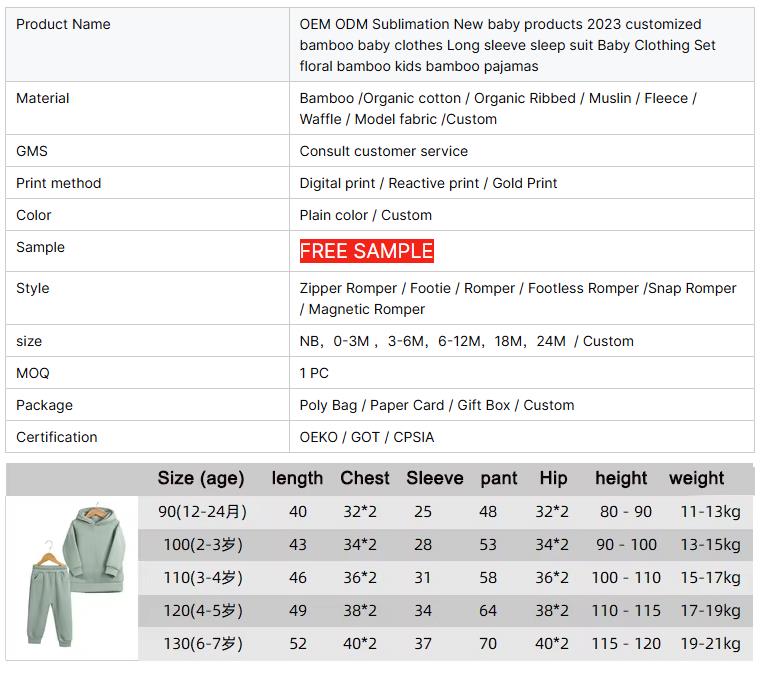Click the Plain color / Custom value
This screenshot has height=677, width=761.
366,215
